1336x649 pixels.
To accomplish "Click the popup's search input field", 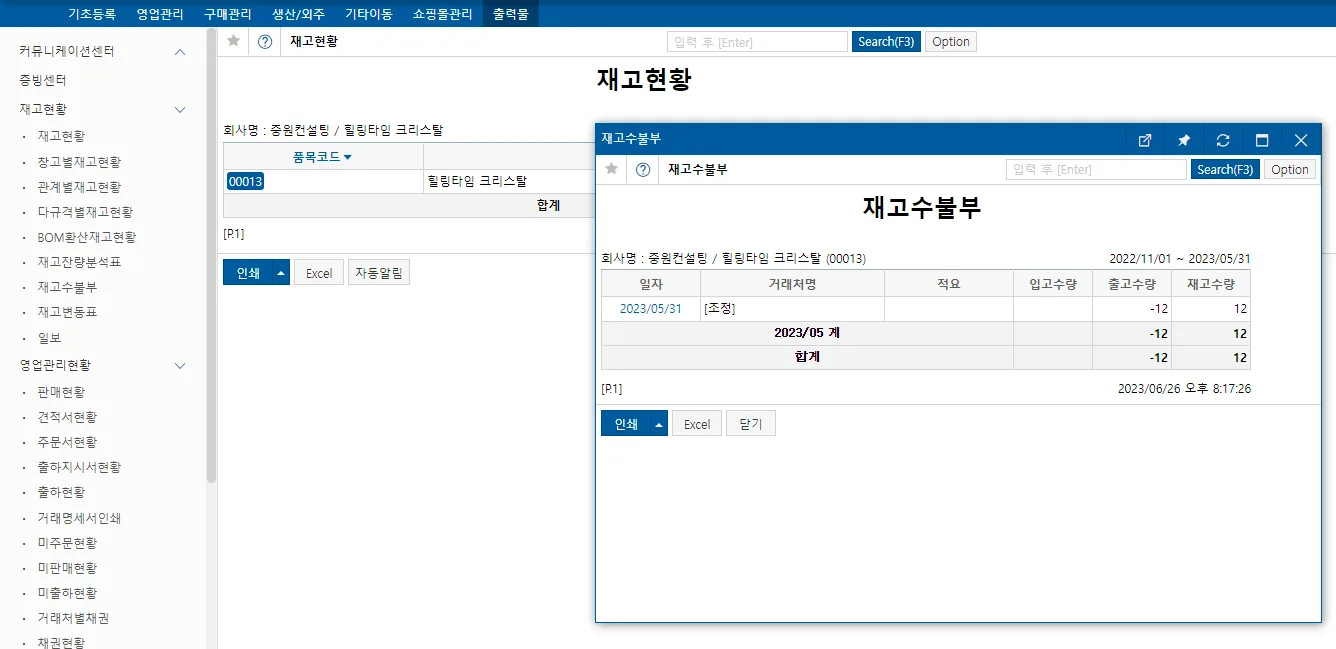I will pyautogui.click(x=1096, y=170).
